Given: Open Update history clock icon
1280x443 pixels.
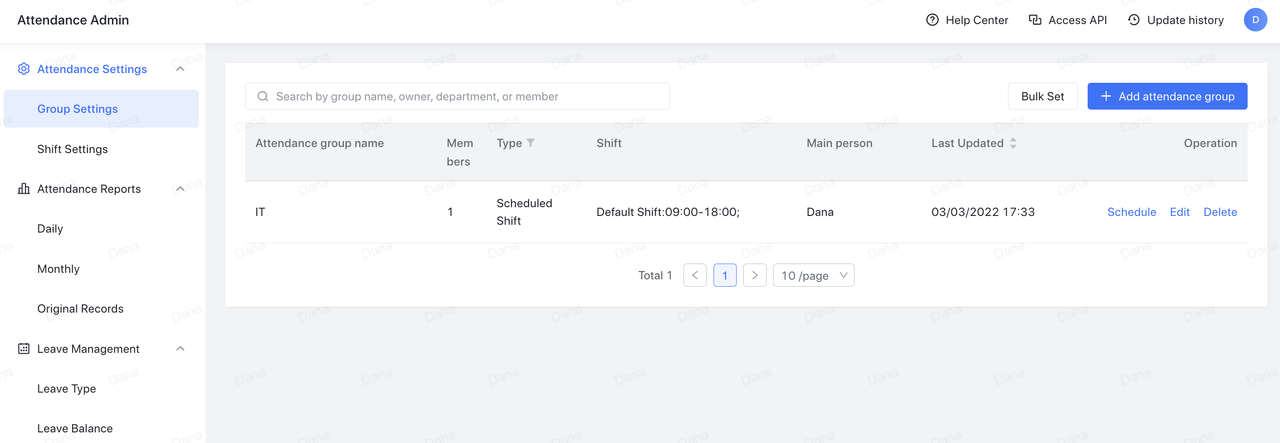Looking at the screenshot, I should pos(1134,20).
